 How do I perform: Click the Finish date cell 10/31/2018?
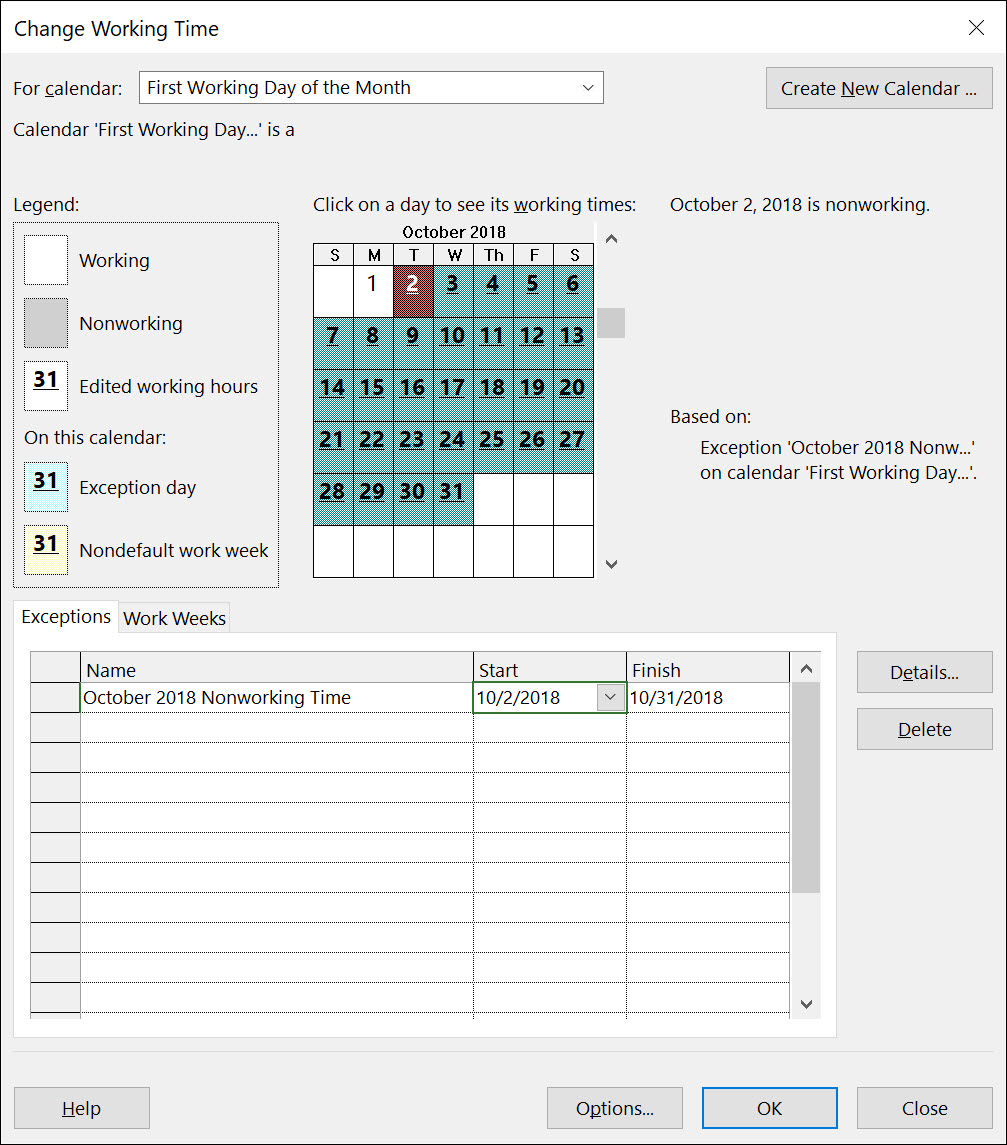(x=708, y=697)
